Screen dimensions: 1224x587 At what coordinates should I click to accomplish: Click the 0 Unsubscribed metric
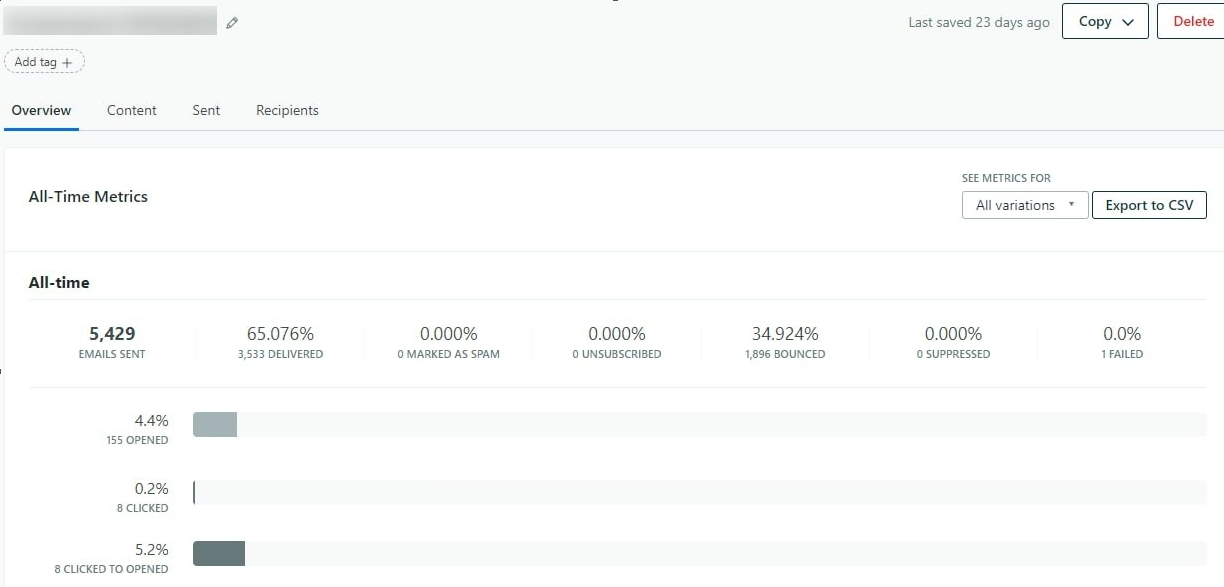point(616,342)
